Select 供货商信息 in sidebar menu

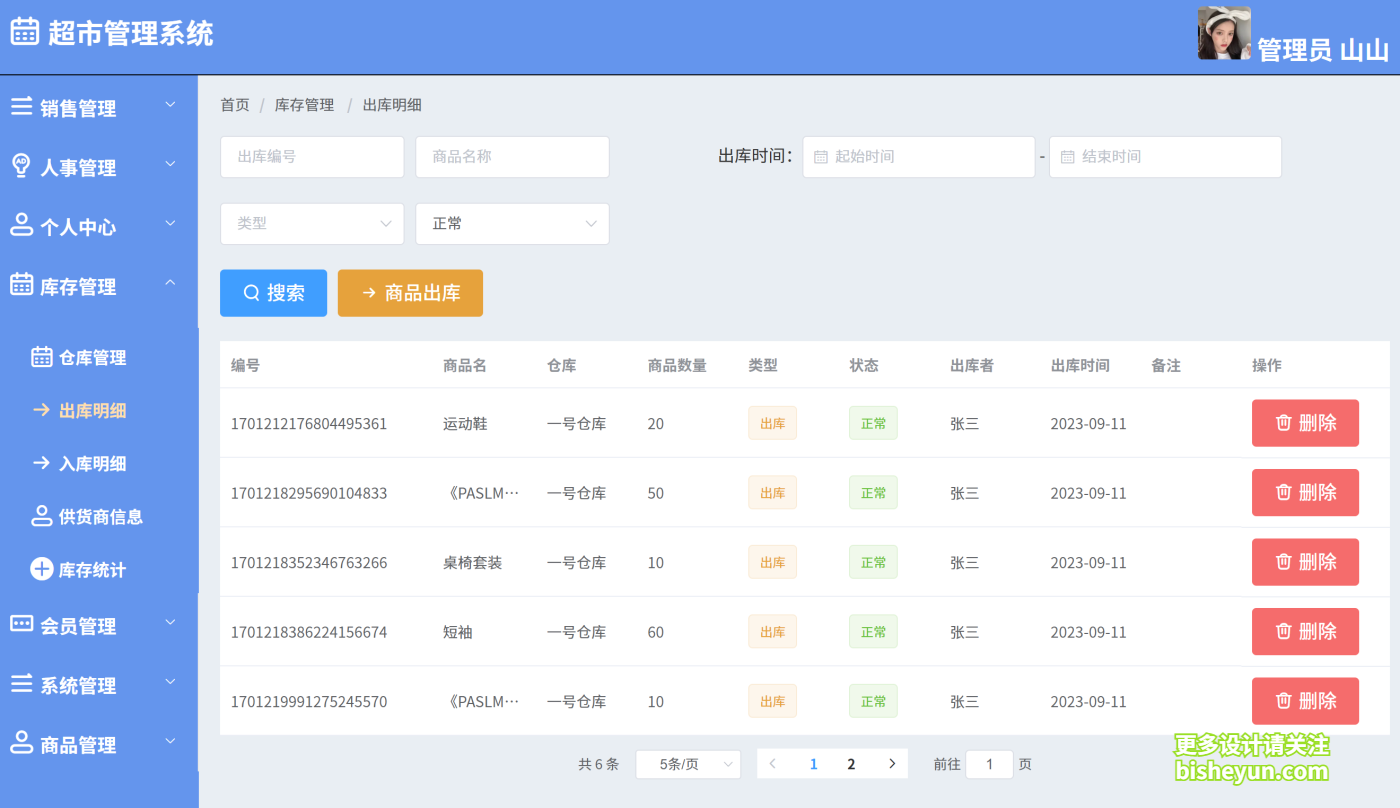click(x=101, y=517)
